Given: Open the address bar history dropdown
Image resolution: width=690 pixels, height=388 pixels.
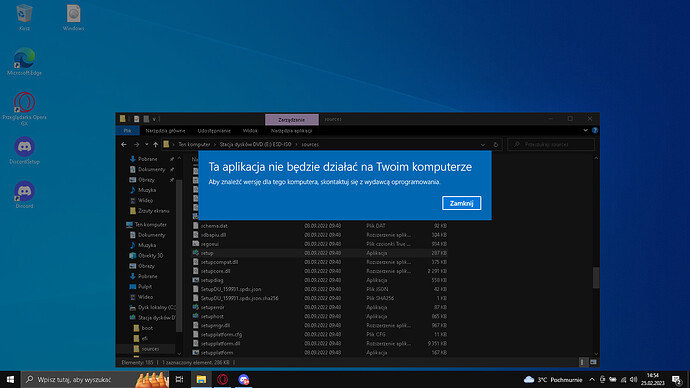Looking at the screenshot, I should [x=483, y=144].
